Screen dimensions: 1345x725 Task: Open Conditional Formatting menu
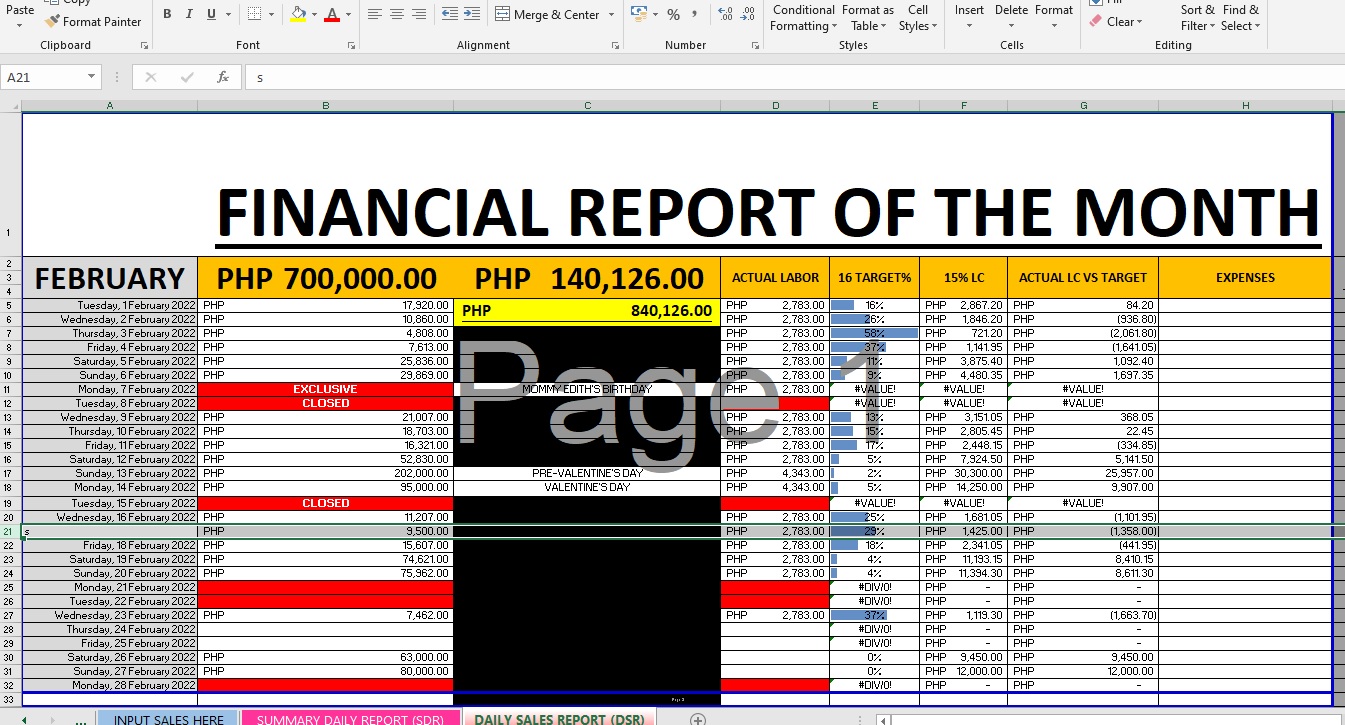803,18
